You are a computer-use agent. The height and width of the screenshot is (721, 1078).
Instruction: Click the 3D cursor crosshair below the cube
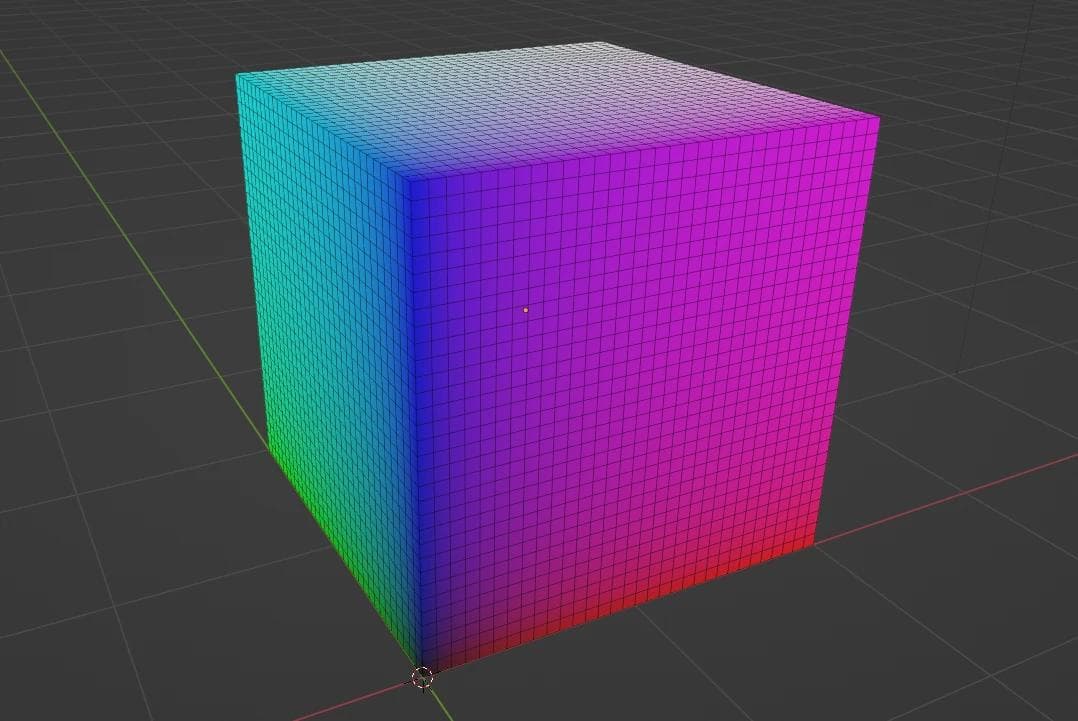pos(422,678)
